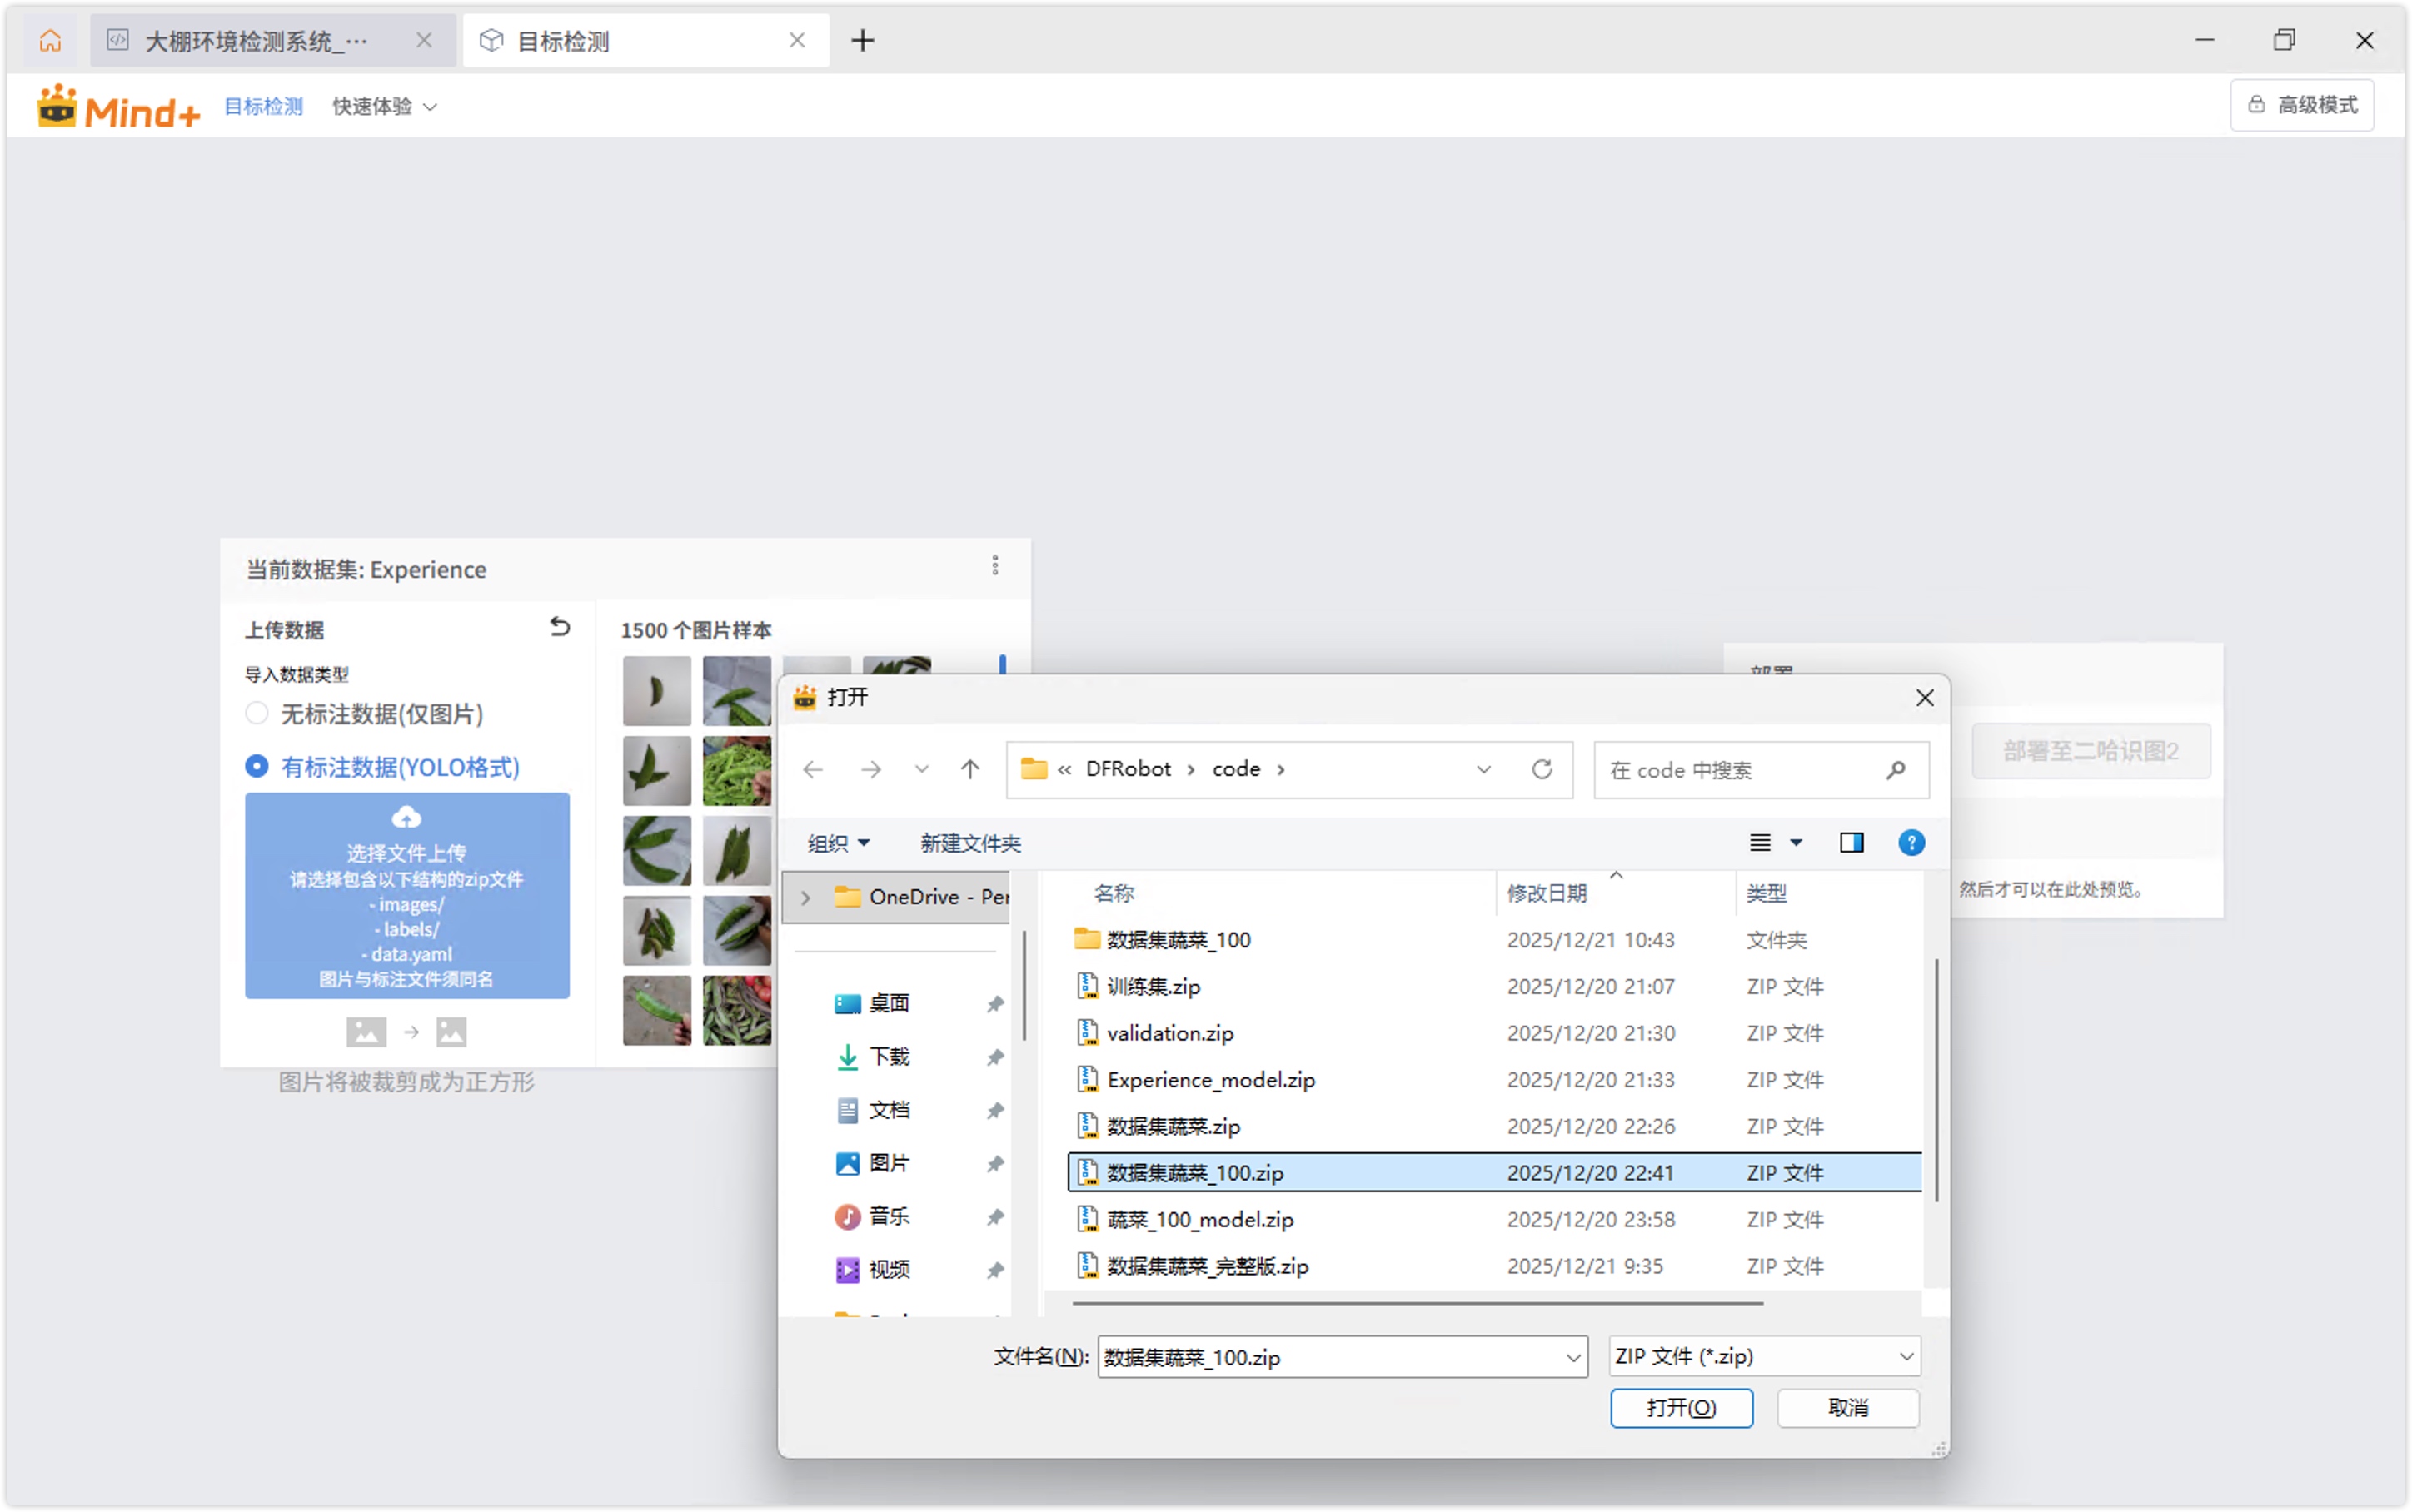Select 无标注数据(仅图片) radio option
The height and width of the screenshot is (1512, 2412).
(x=257, y=714)
